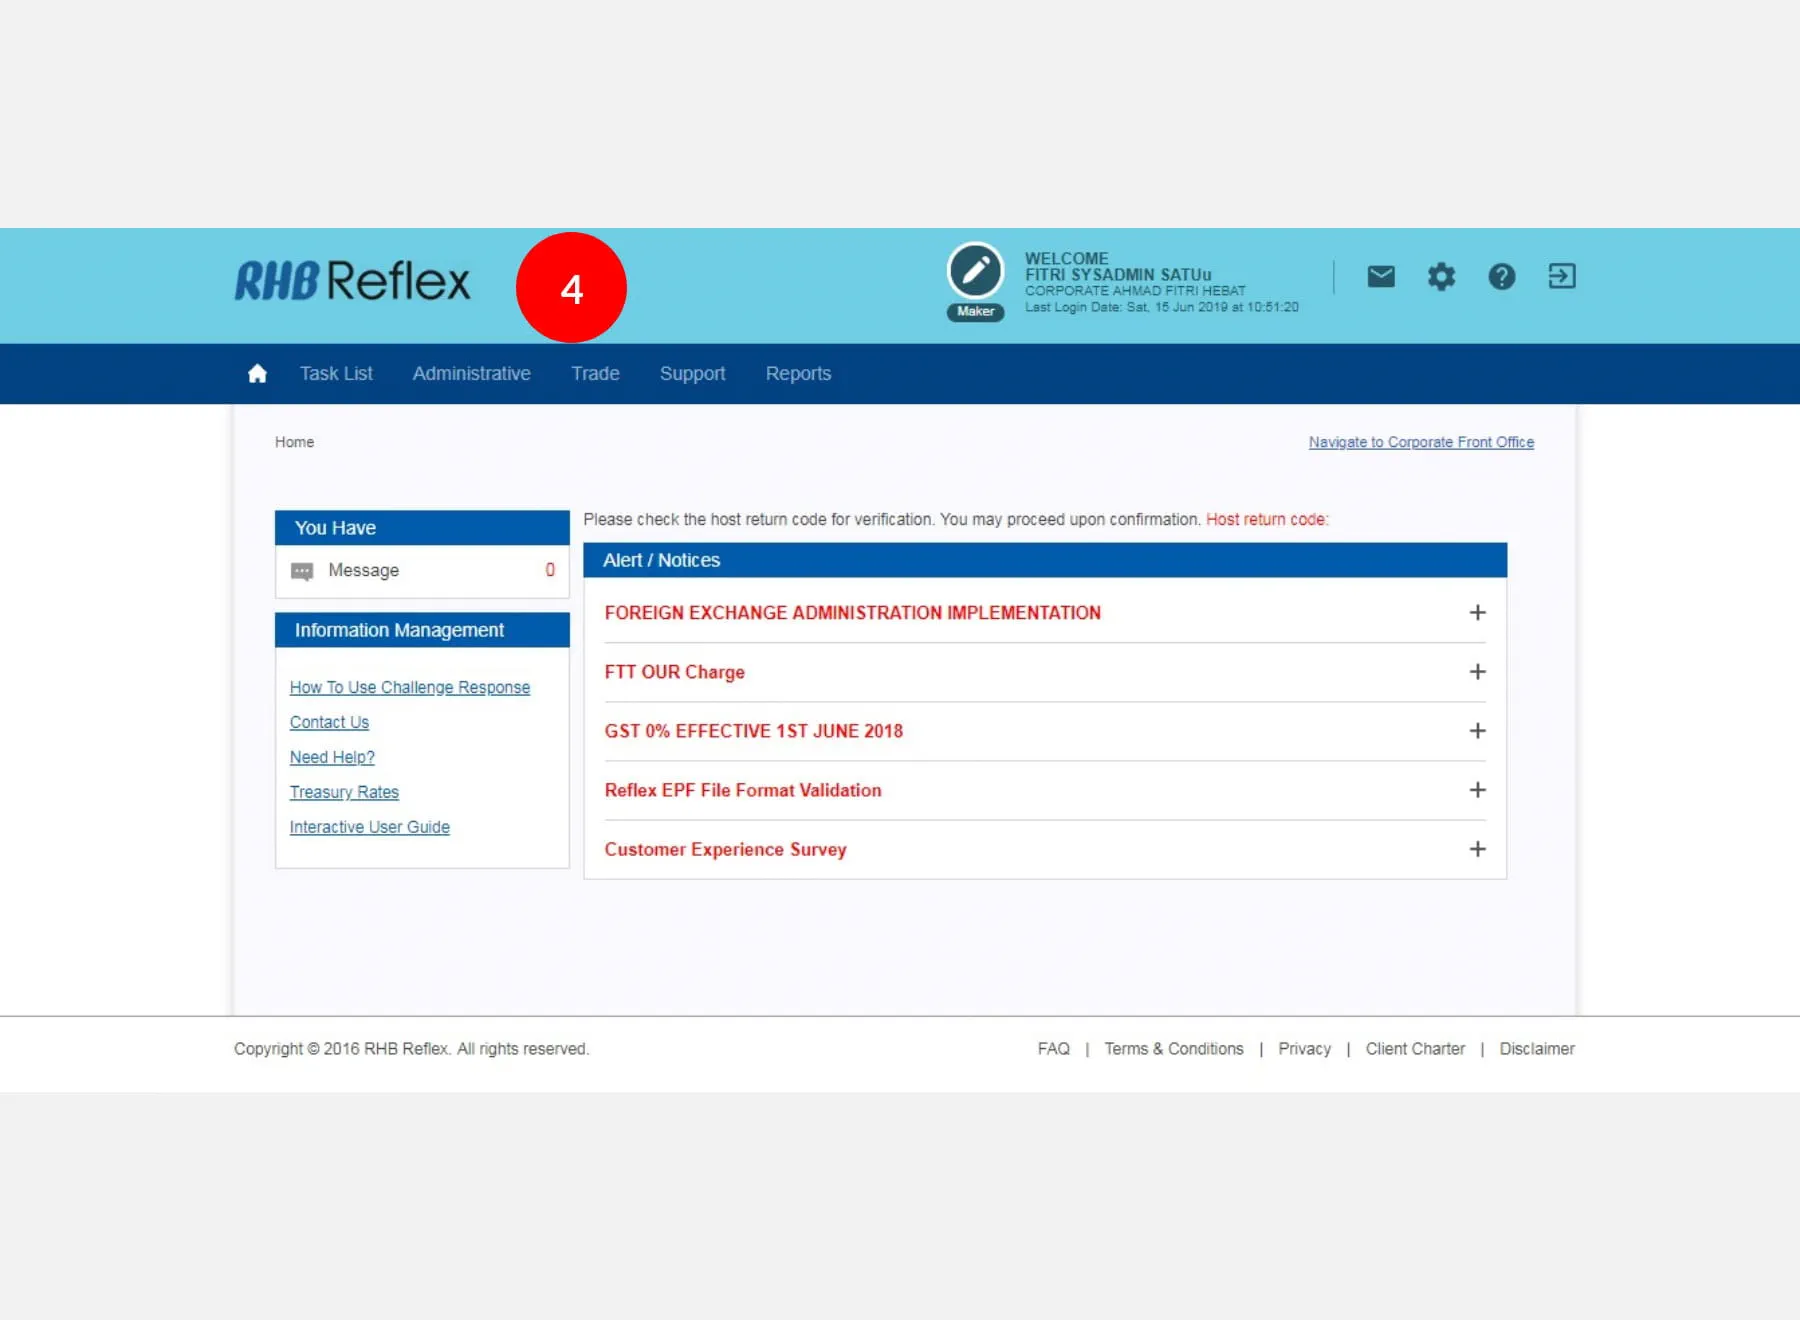Expand the FTT OUR Charge notice

click(x=1477, y=671)
